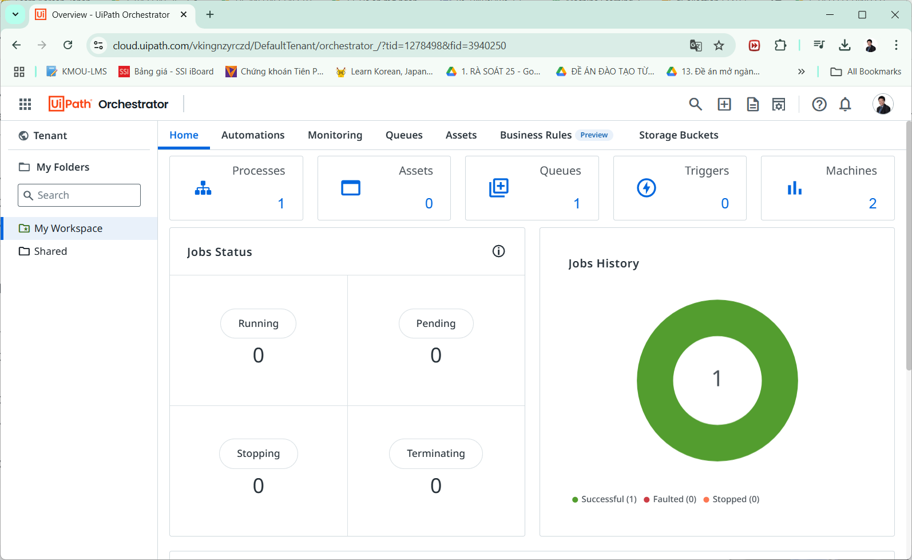Image resolution: width=912 pixels, height=560 pixels.
Task: Click the Assets card icon
Action: pyautogui.click(x=351, y=188)
